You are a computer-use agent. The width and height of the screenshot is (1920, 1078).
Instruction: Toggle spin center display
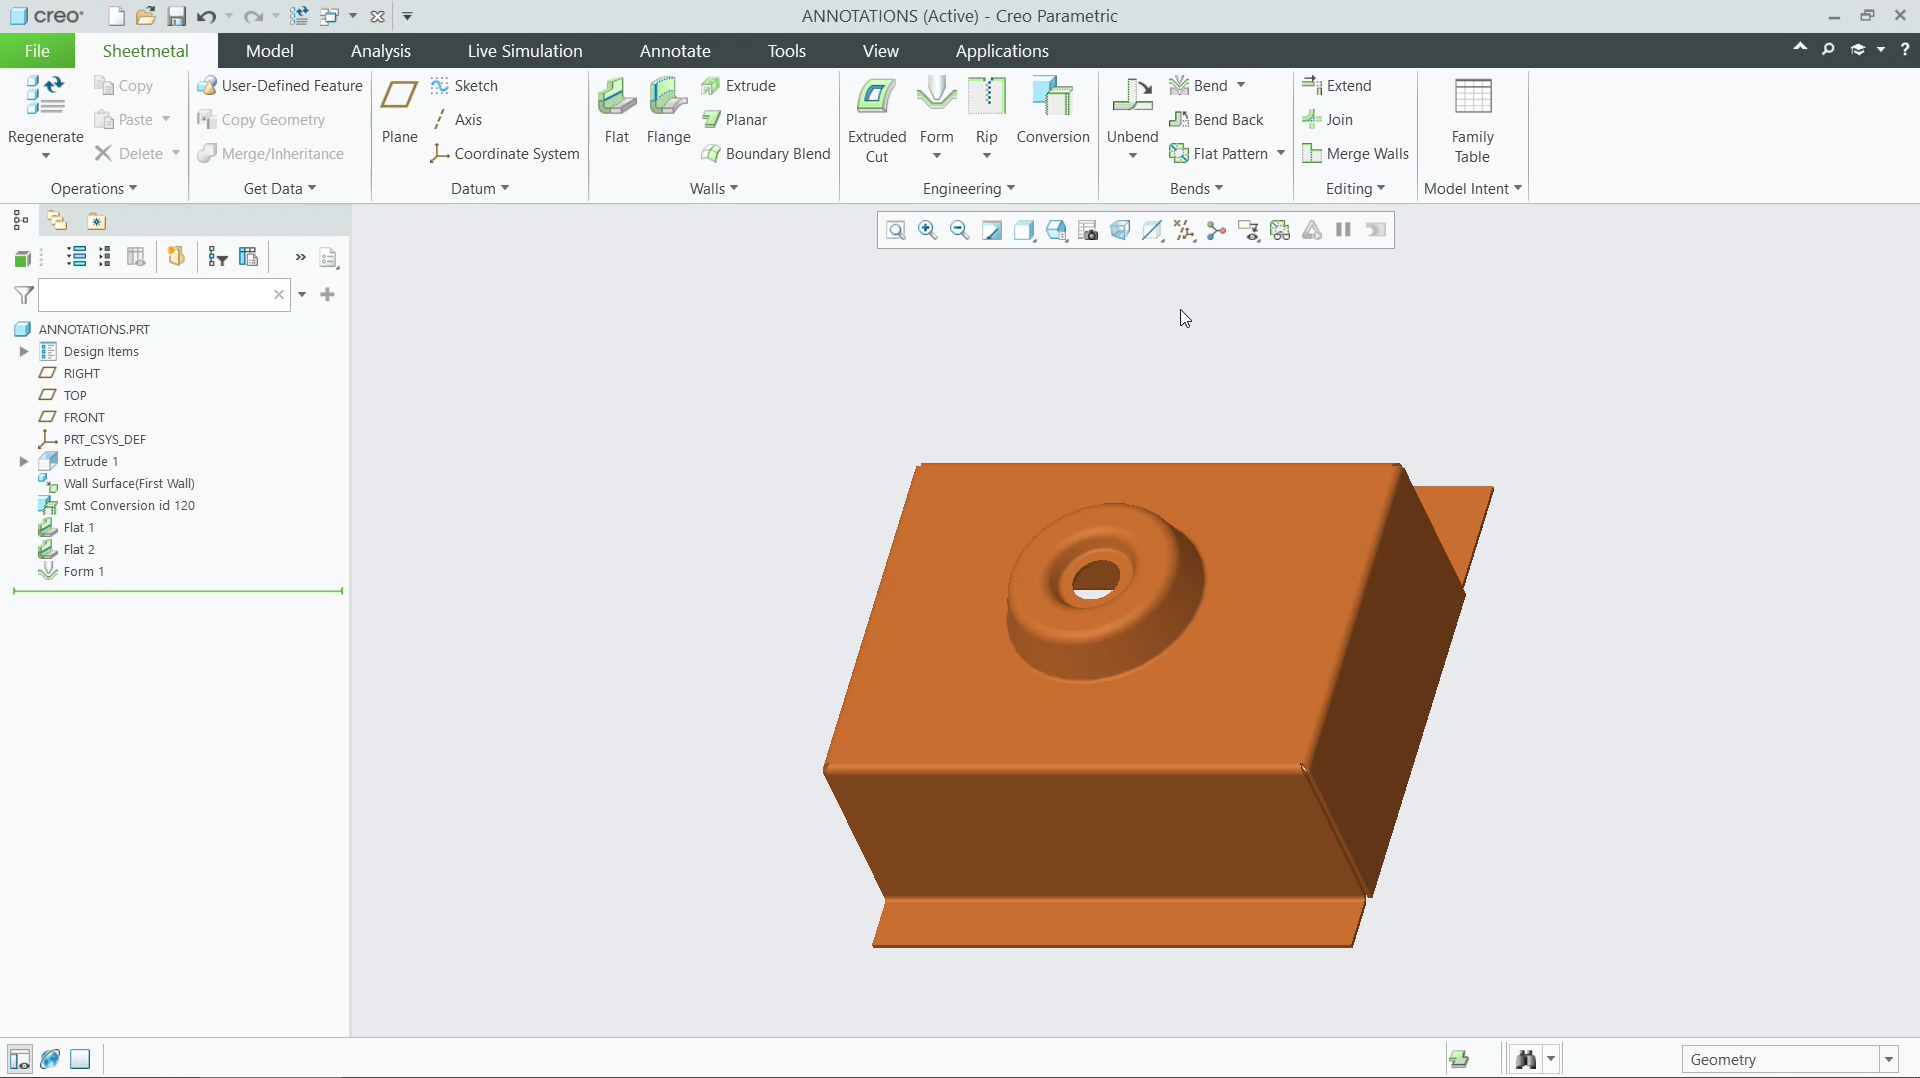click(x=1216, y=231)
